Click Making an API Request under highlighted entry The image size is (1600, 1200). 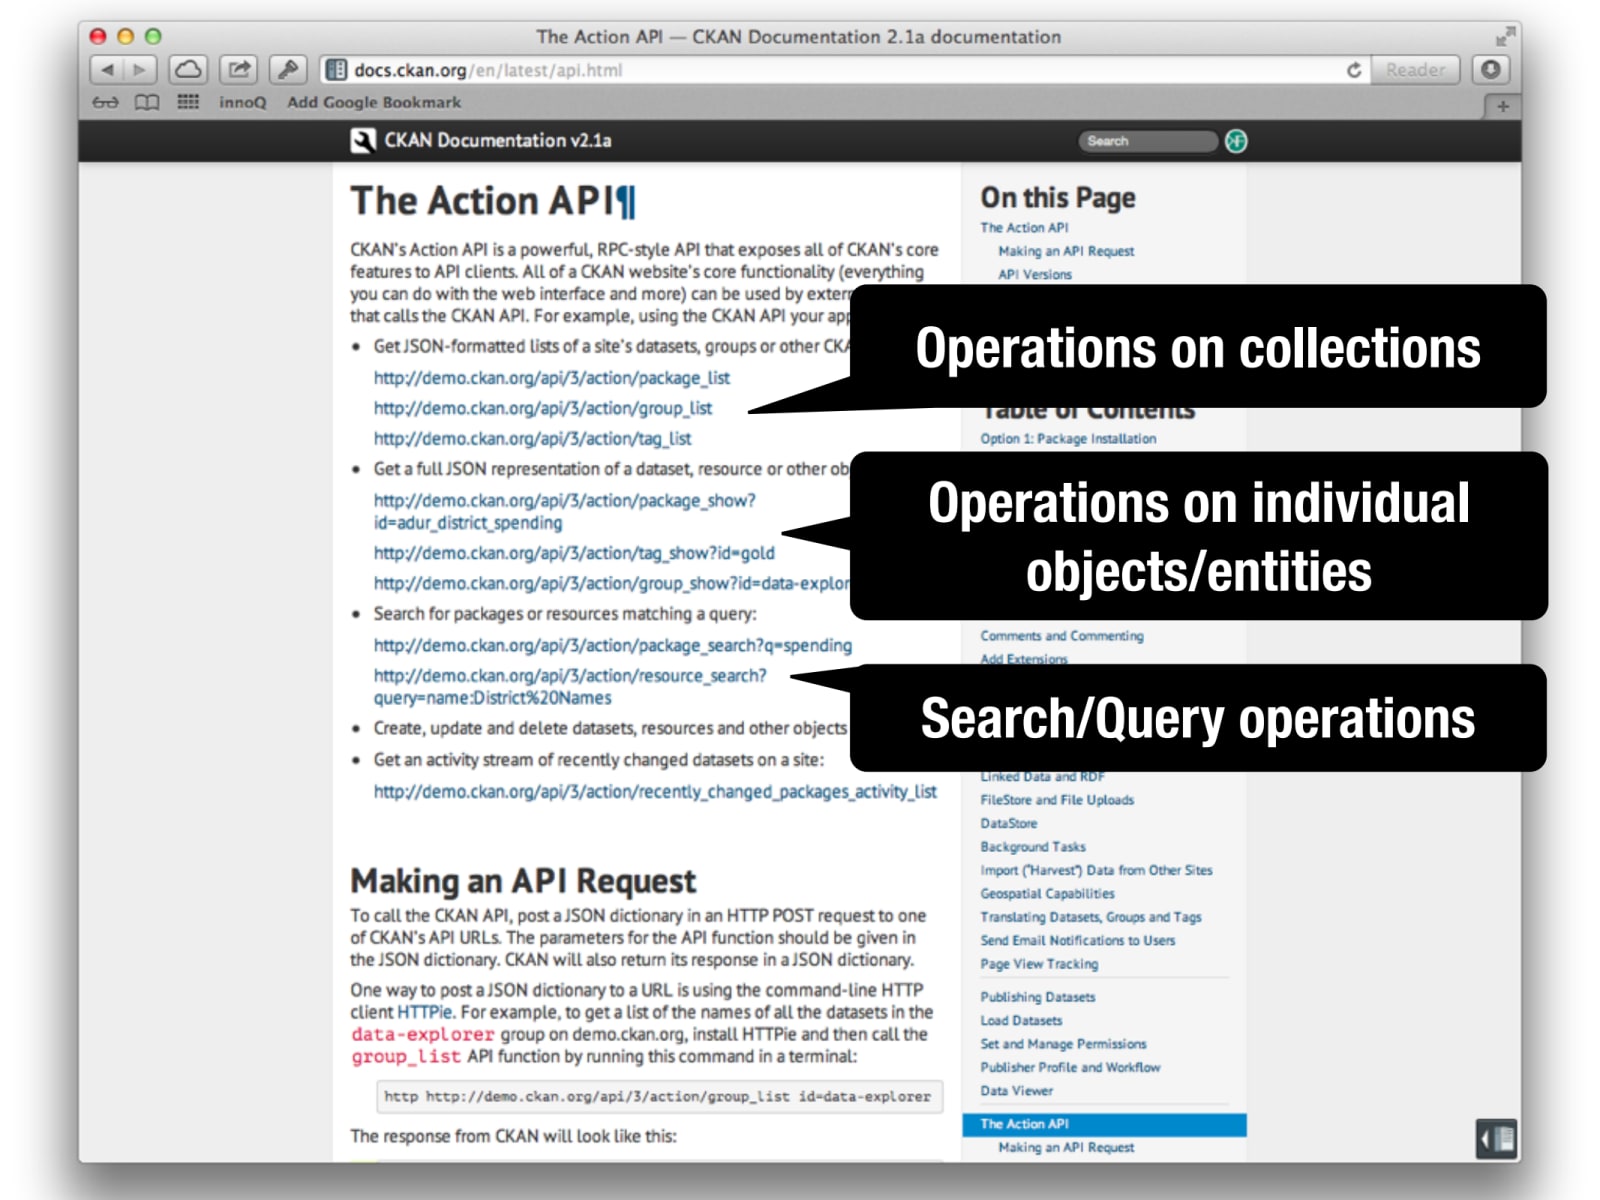(x=1066, y=1147)
